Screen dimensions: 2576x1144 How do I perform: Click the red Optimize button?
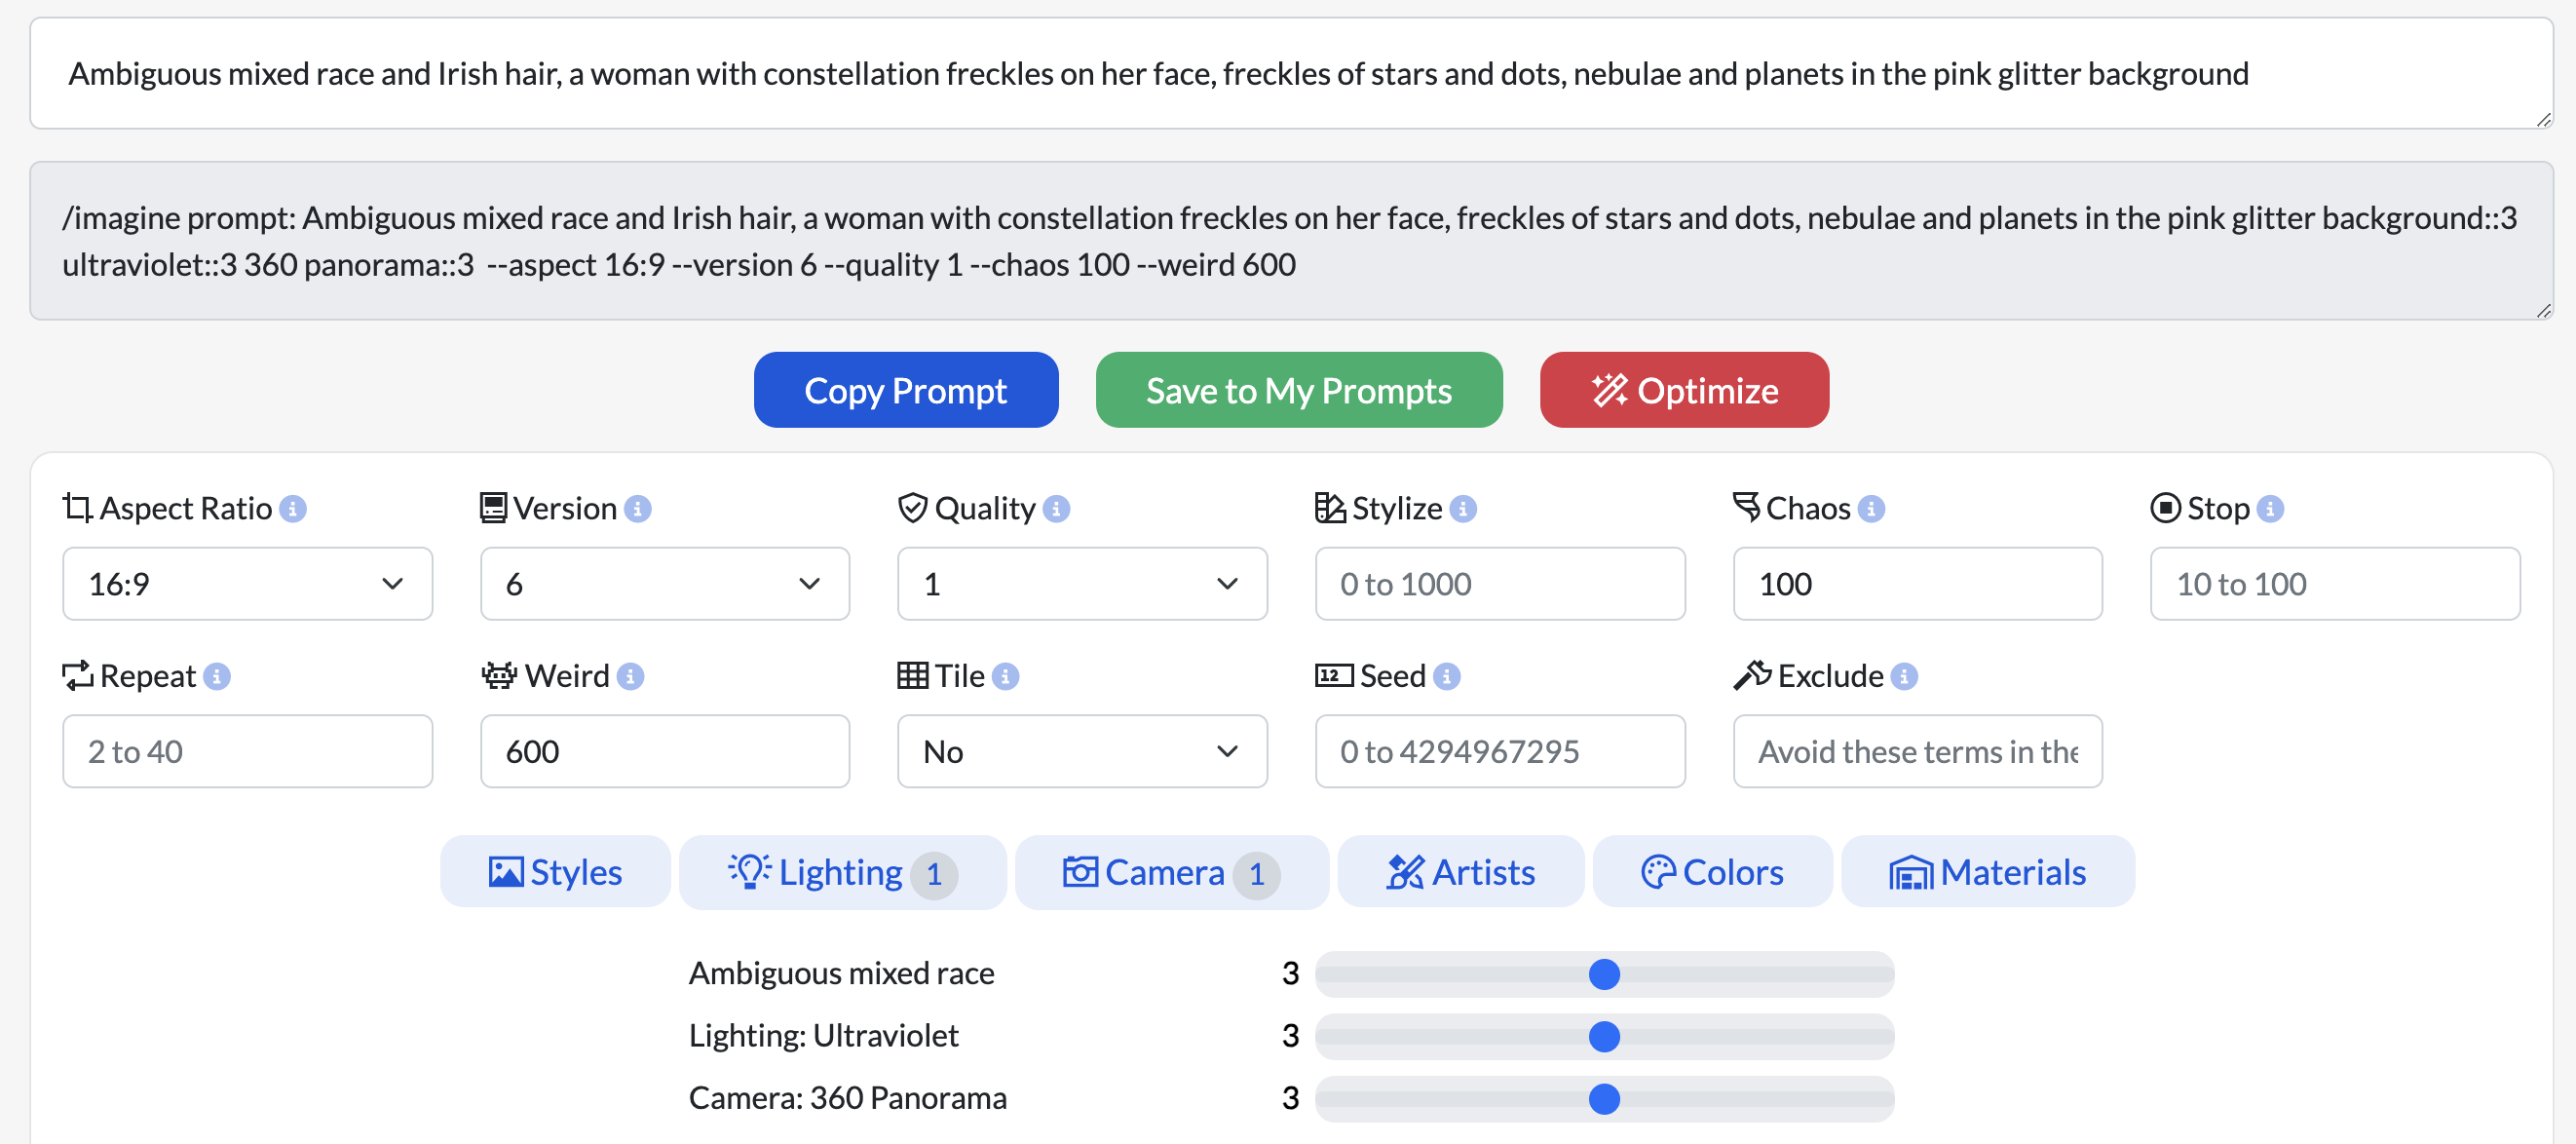tap(1684, 390)
